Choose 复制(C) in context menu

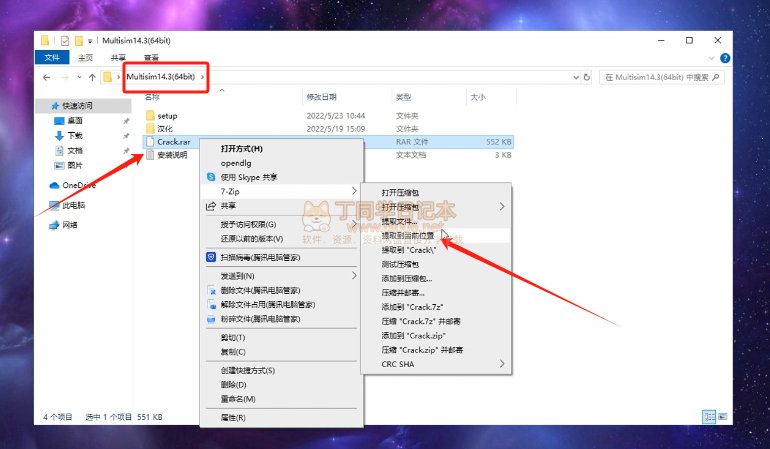[233, 352]
